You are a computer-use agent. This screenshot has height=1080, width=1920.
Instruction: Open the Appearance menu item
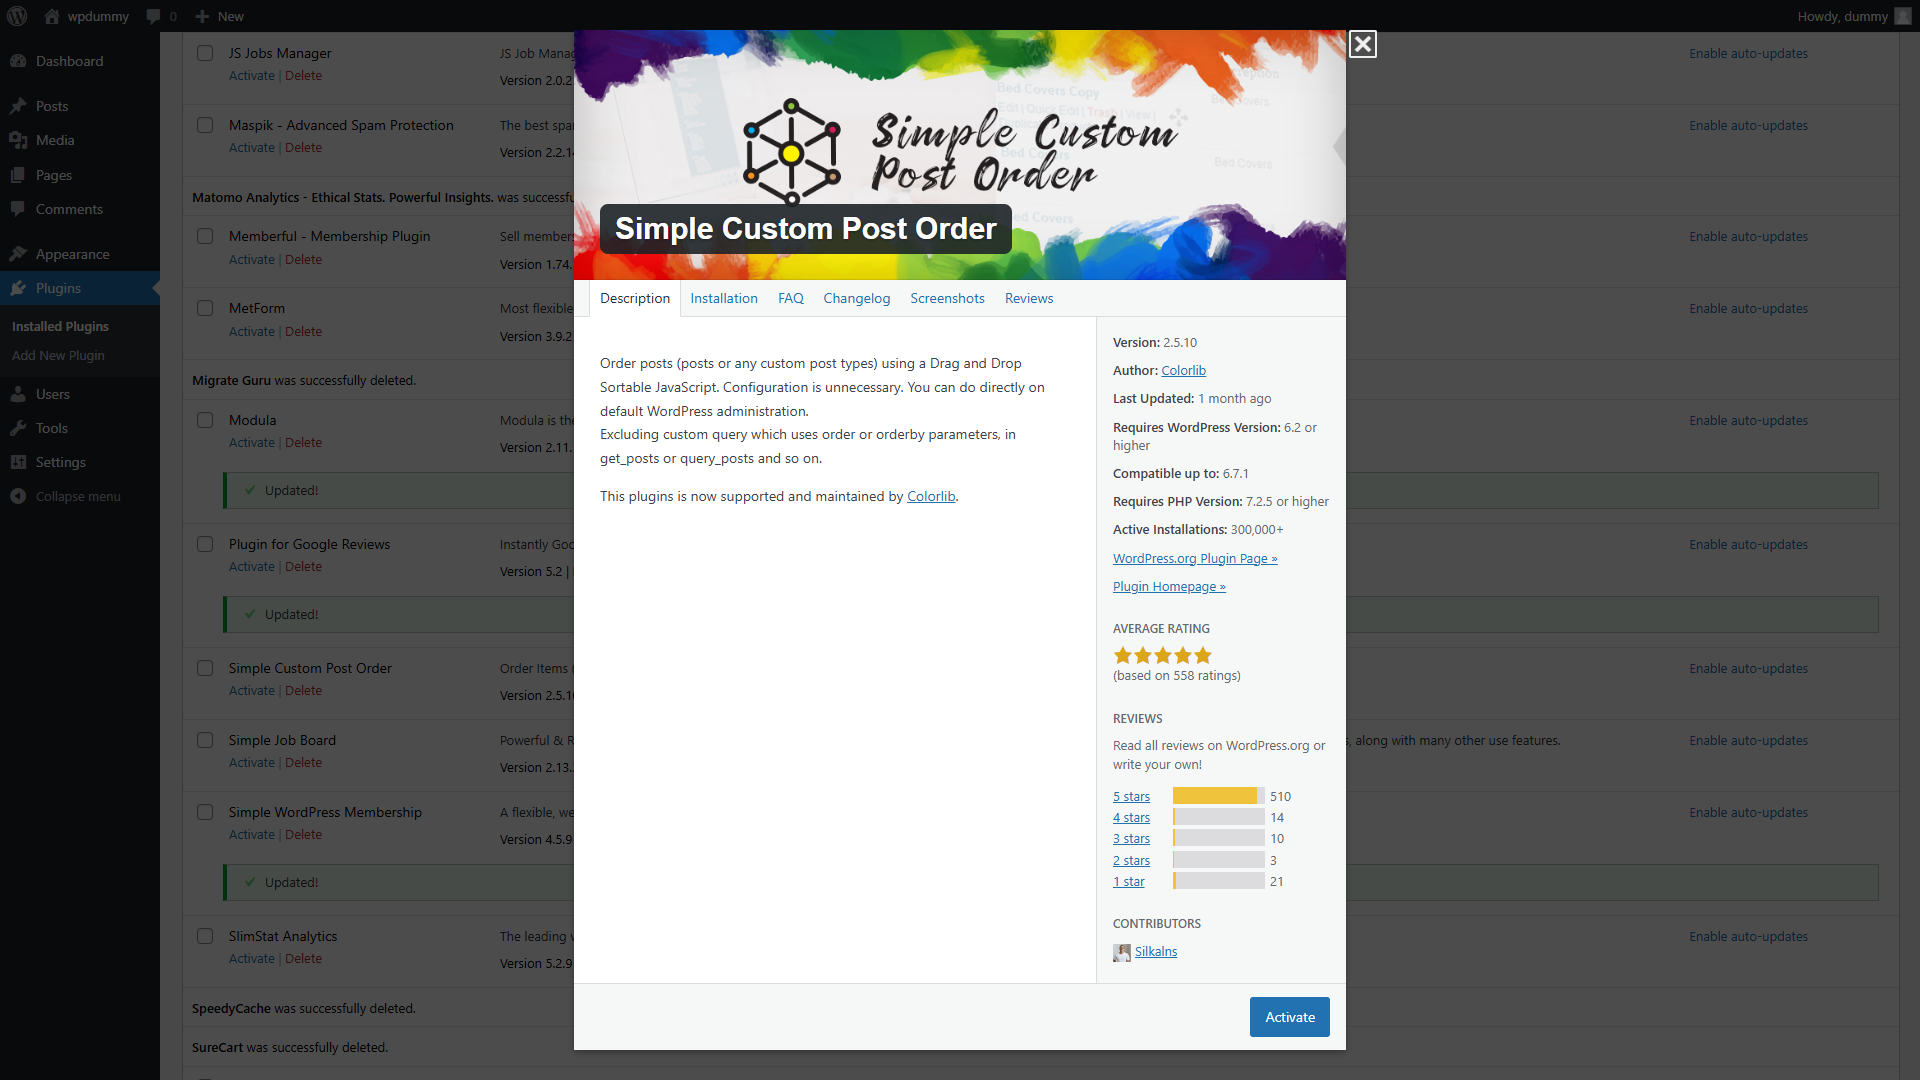pyautogui.click(x=80, y=254)
